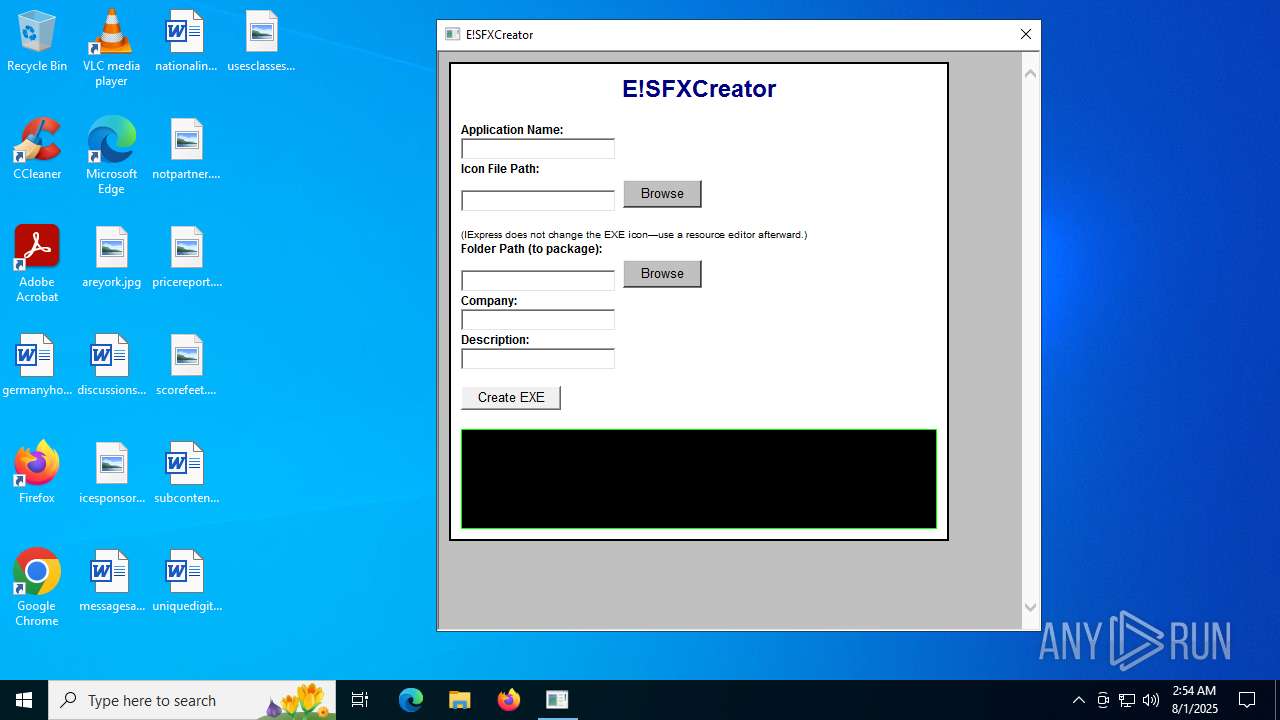Screen dimensions: 1280x720
Task: Launch VLC media player shortcut
Action: pos(111,48)
